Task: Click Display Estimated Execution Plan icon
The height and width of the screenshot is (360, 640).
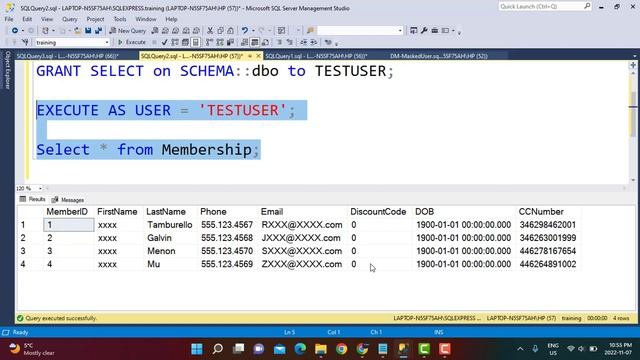Action: click(x=175, y=42)
